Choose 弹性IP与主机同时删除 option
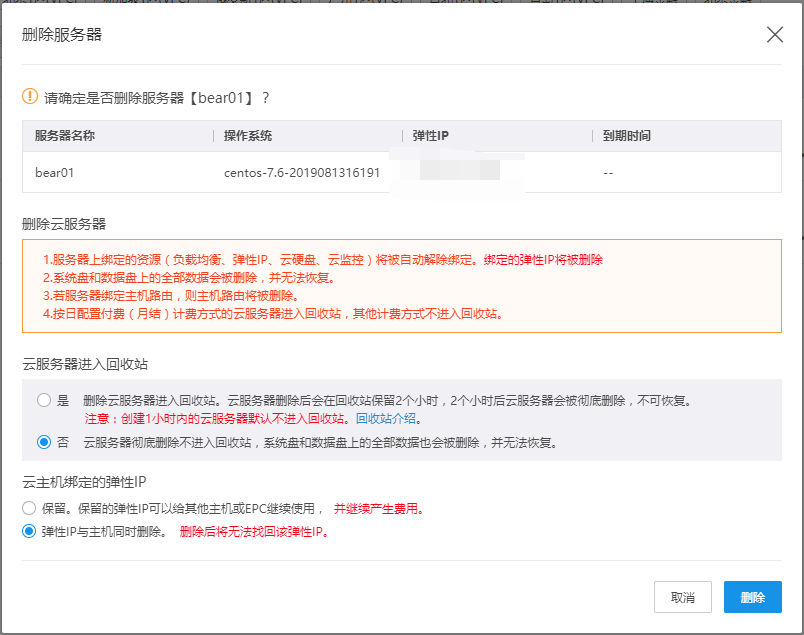Viewport: 804px width, 635px height. (x=29, y=532)
